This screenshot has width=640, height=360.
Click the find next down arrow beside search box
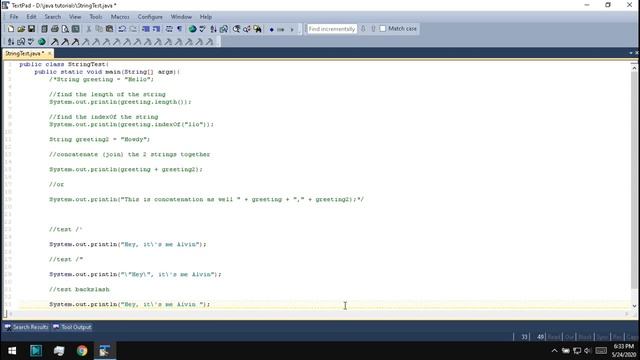363,29
